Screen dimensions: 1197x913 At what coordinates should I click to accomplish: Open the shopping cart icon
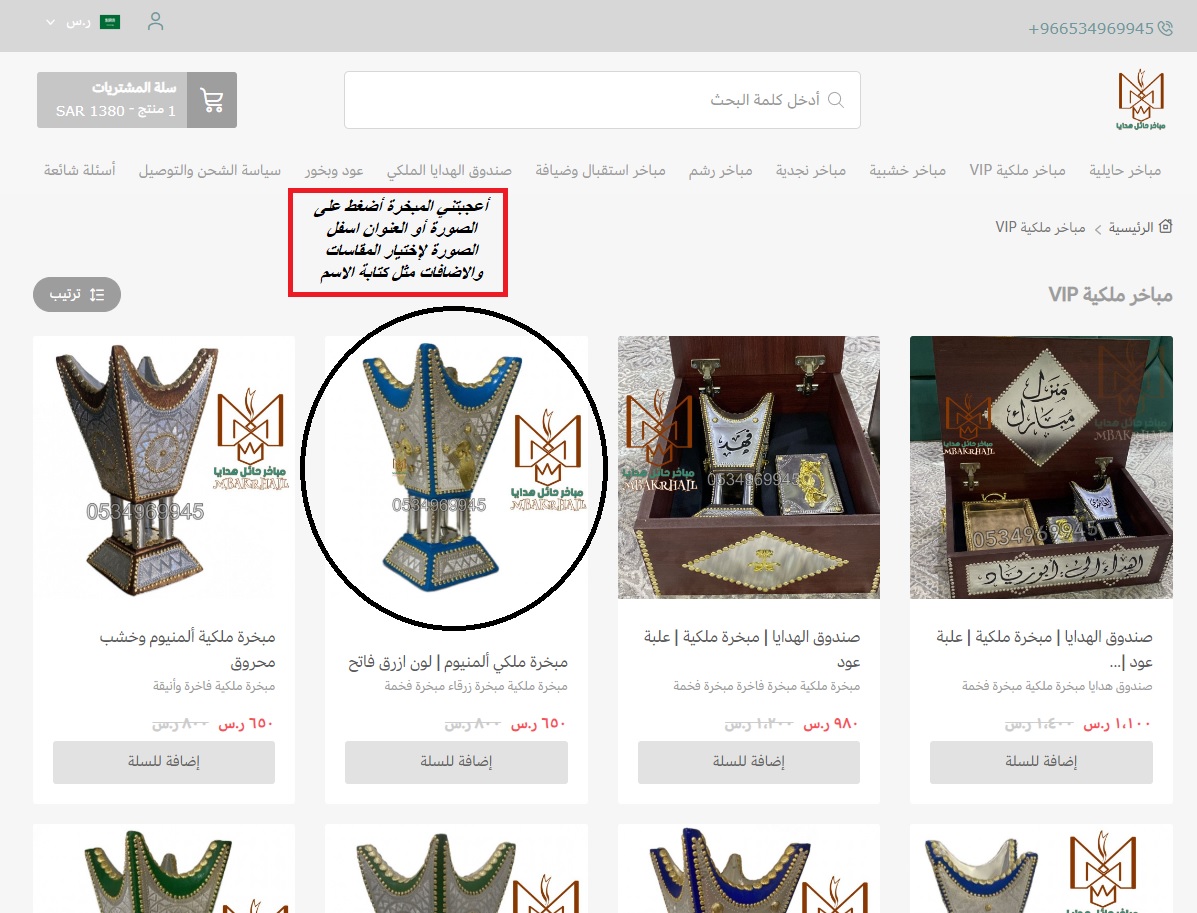coord(211,100)
